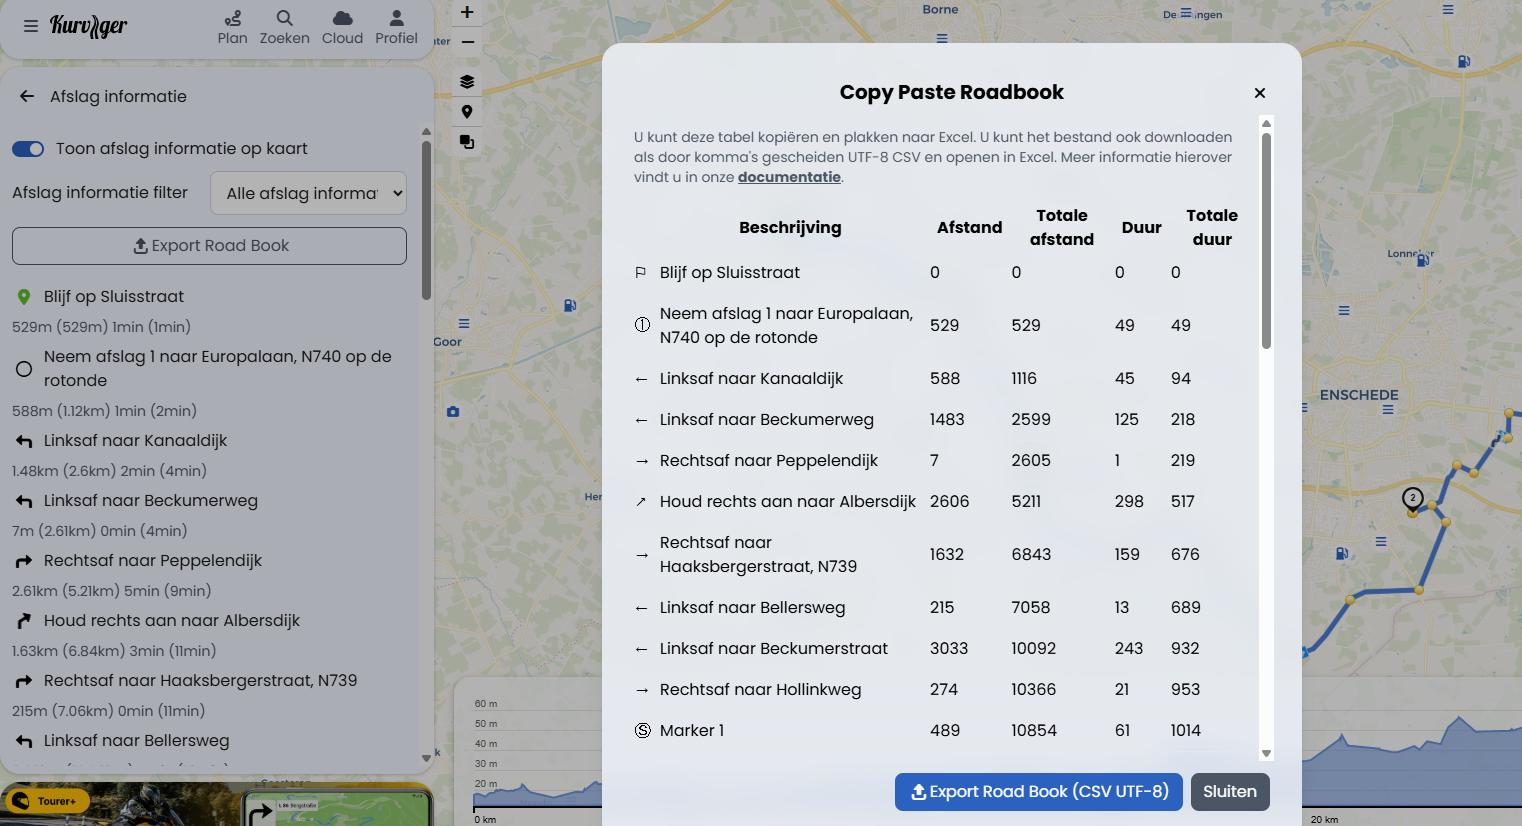Open the documentatie link
This screenshot has width=1522, height=826.
click(x=789, y=177)
